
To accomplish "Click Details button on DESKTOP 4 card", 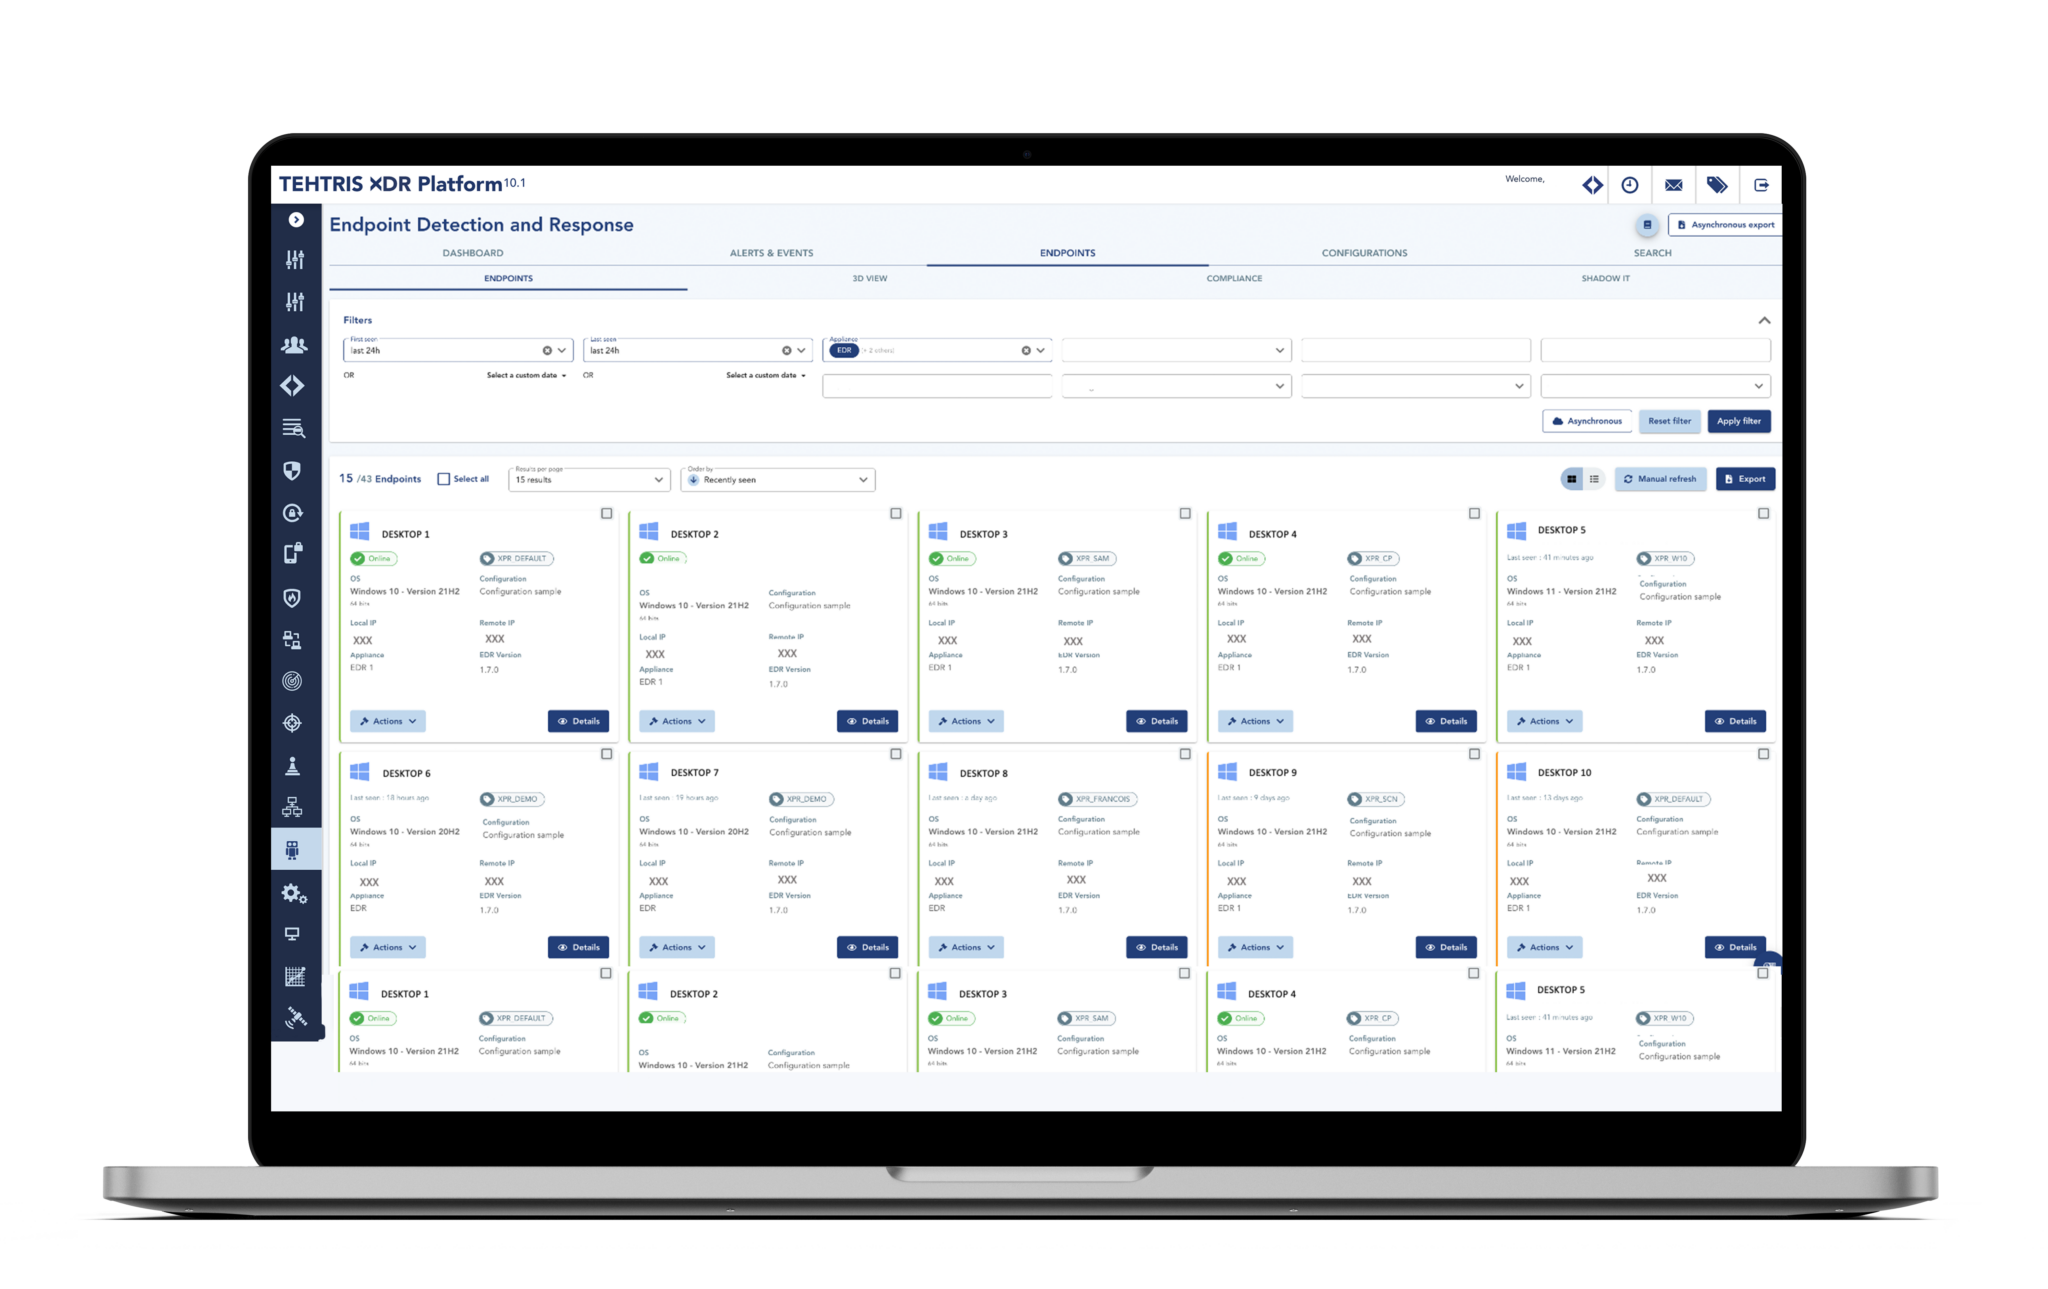I will (1446, 721).
